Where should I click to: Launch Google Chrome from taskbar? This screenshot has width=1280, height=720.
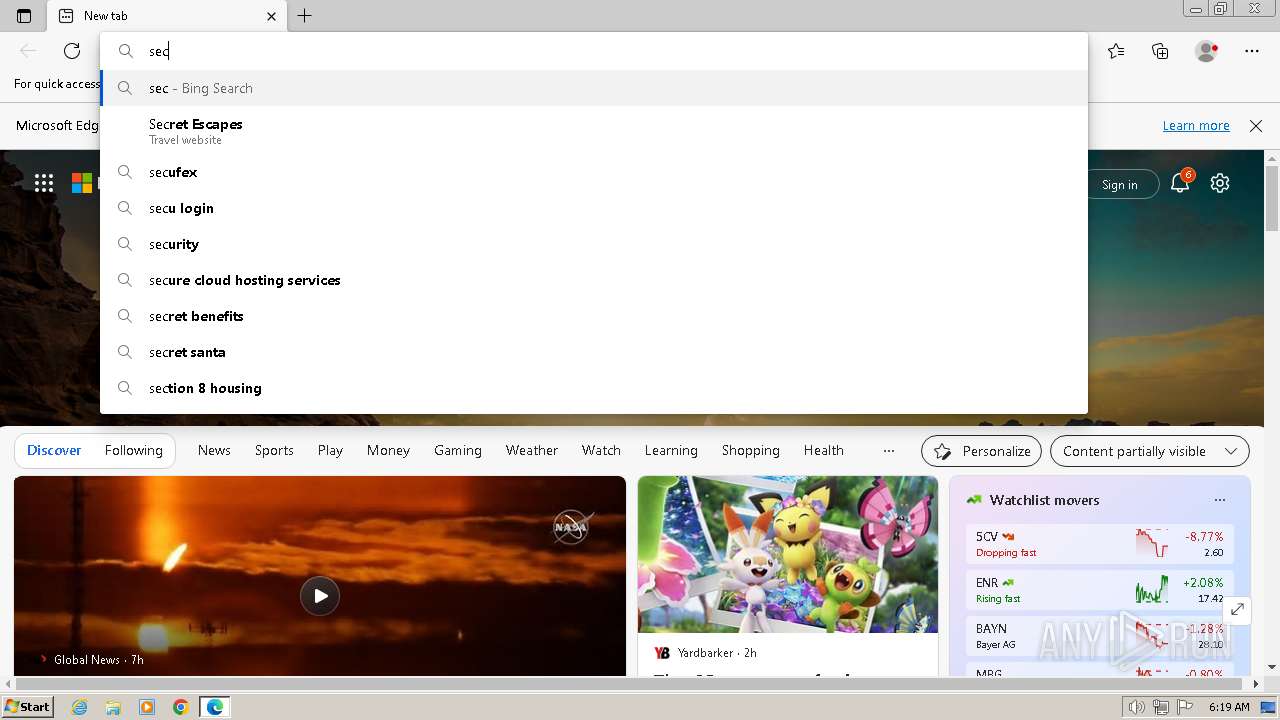click(180, 707)
